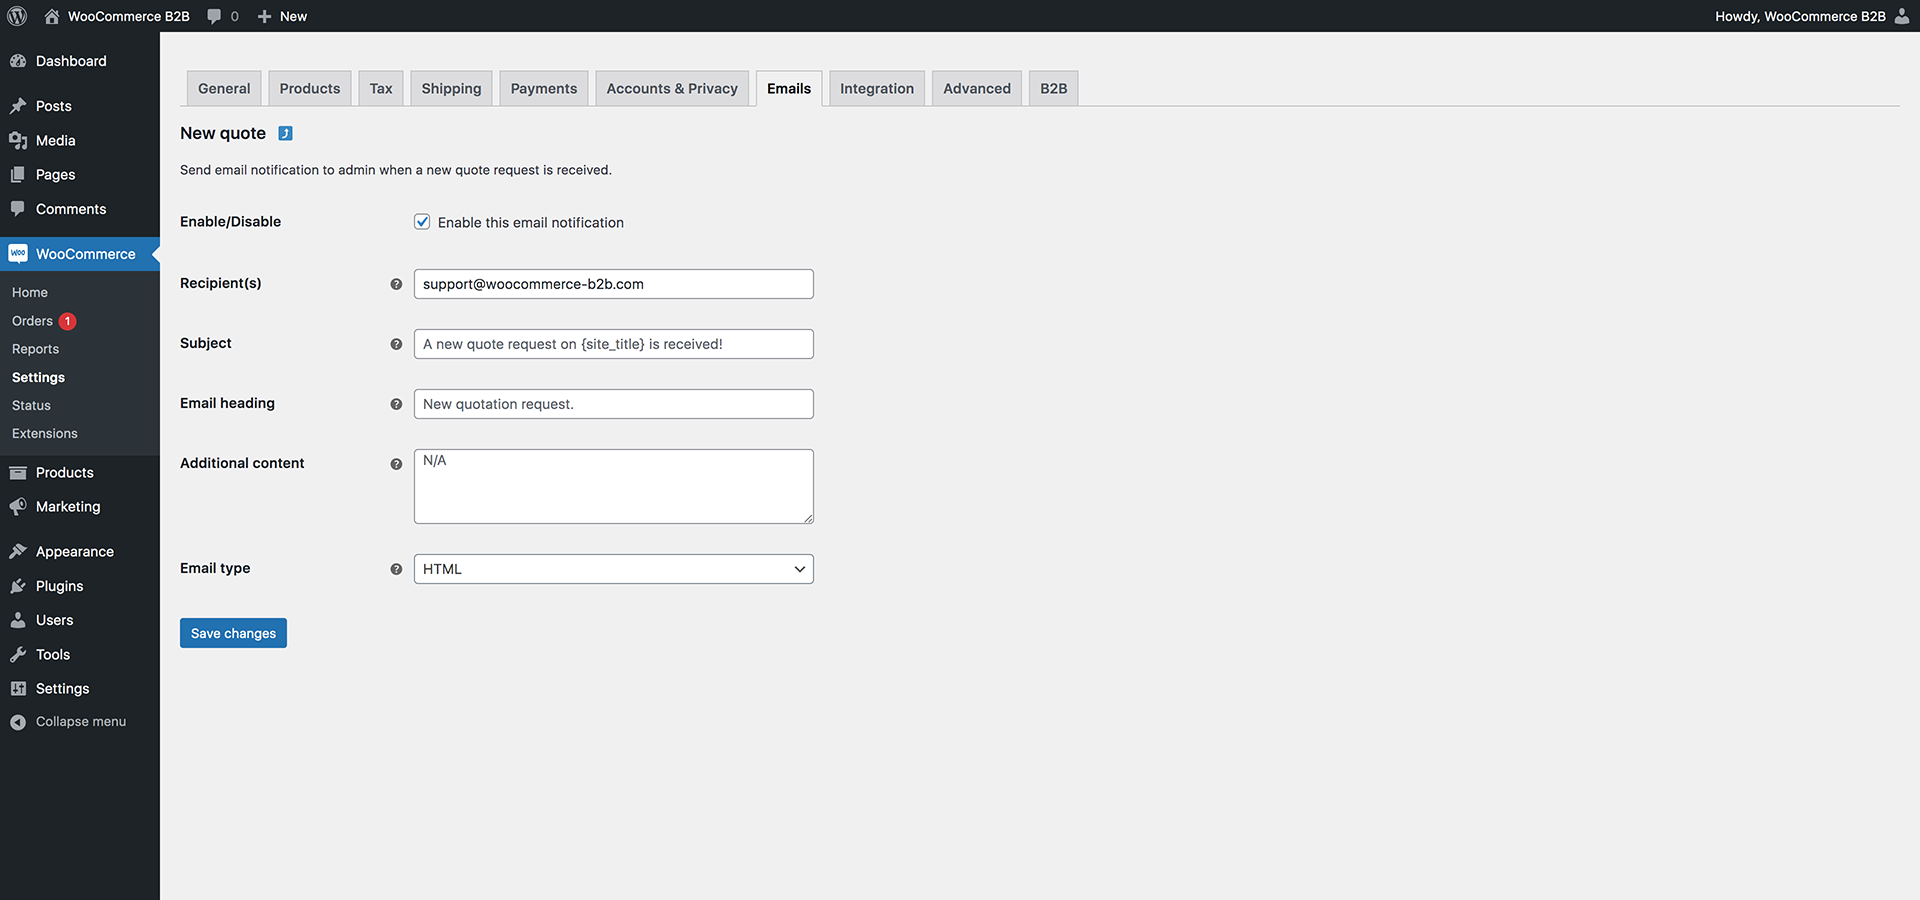Click the Recipient(s) email input field

[x=614, y=284]
